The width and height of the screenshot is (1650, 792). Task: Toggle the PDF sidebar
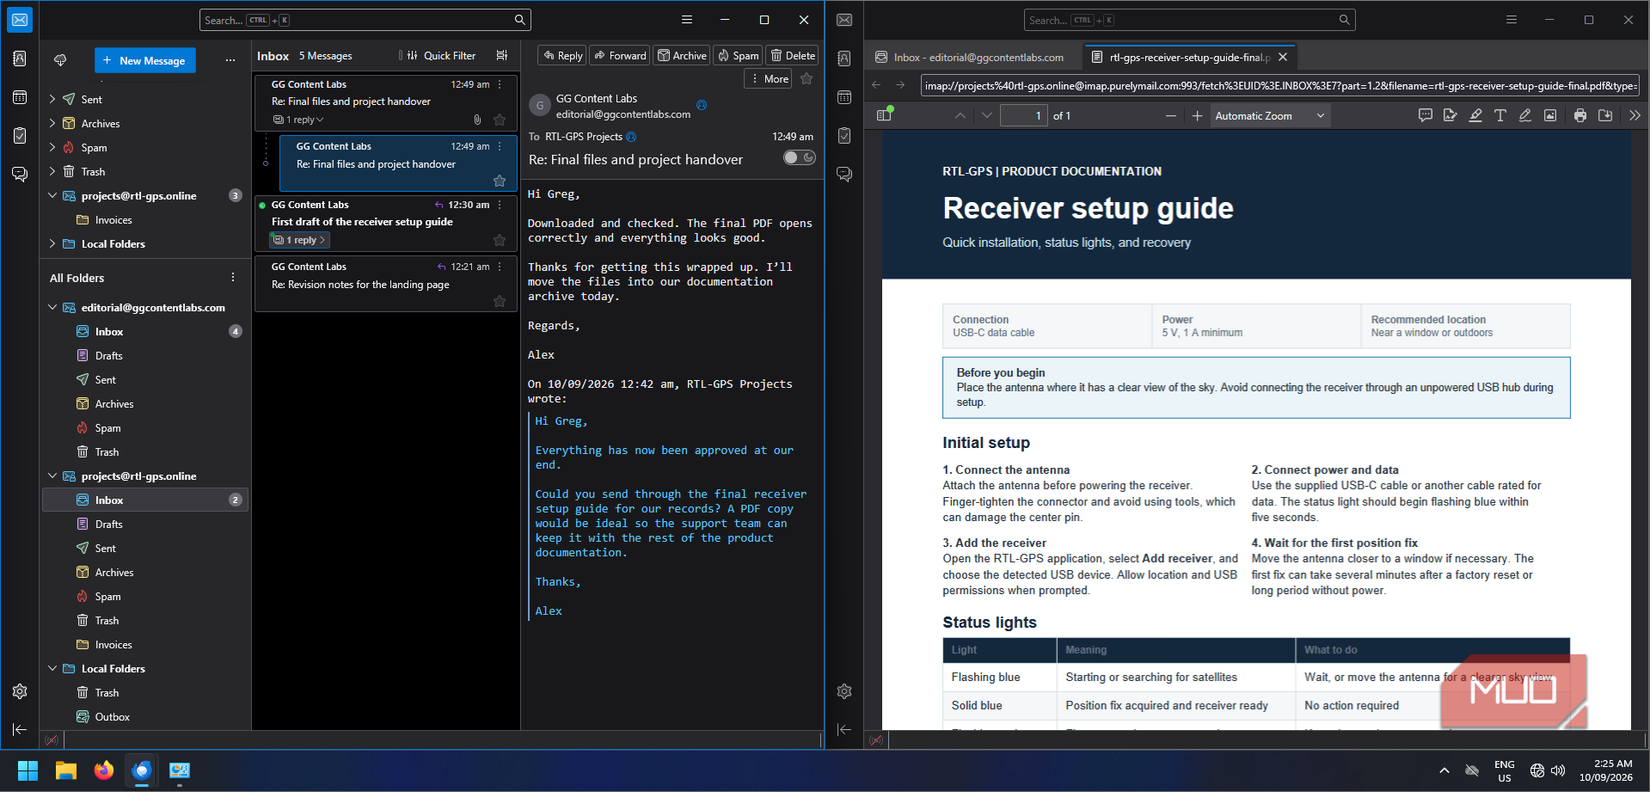point(884,116)
